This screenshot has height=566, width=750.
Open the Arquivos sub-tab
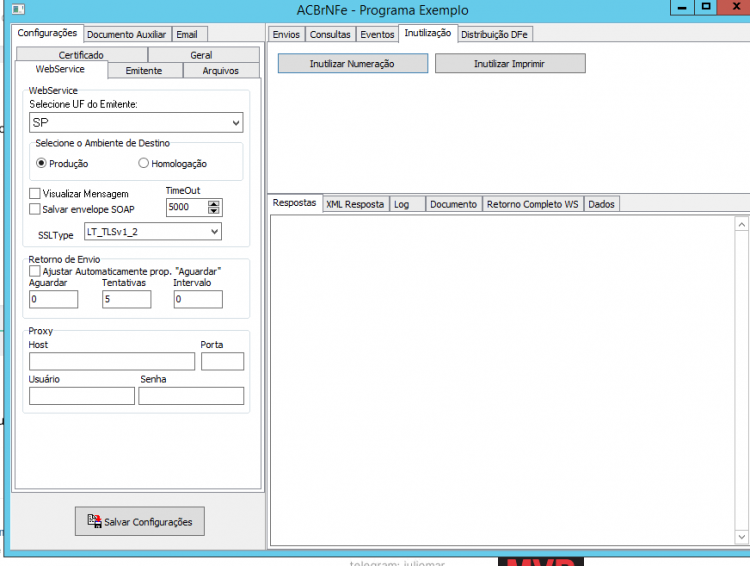coord(221,70)
